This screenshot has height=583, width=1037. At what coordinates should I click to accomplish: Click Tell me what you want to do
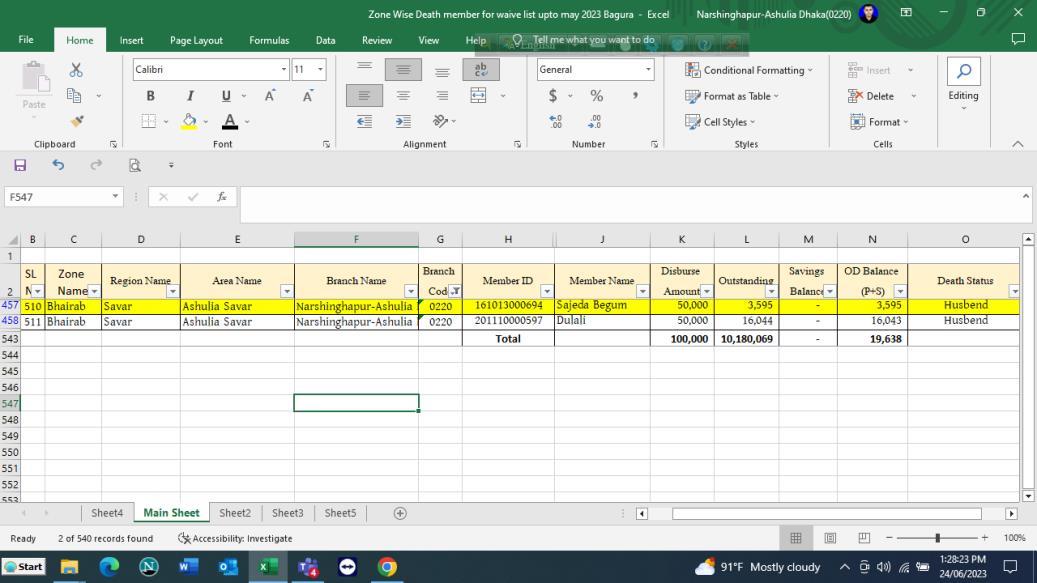(x=593, y=40)
